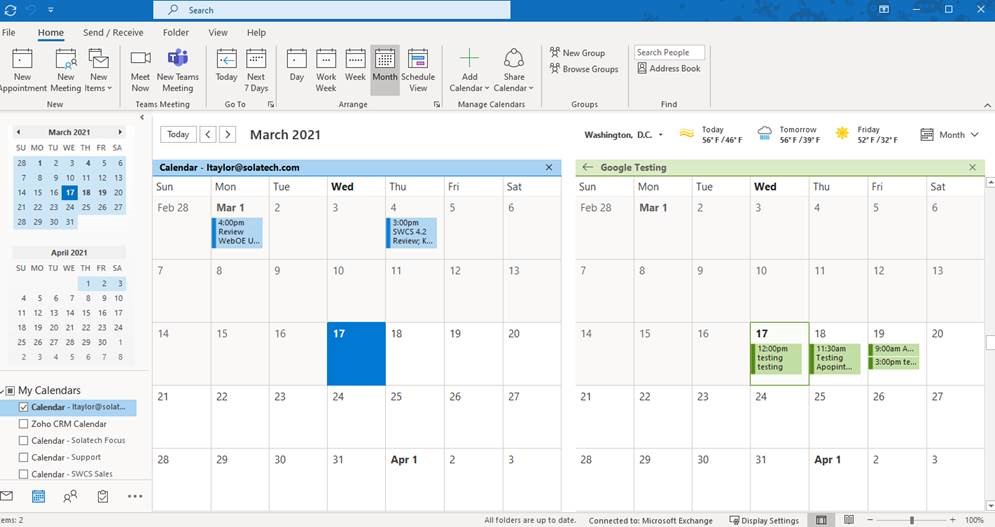995x527 pixels.
Task: Check Calendar - Support
Action: point(23,457)
